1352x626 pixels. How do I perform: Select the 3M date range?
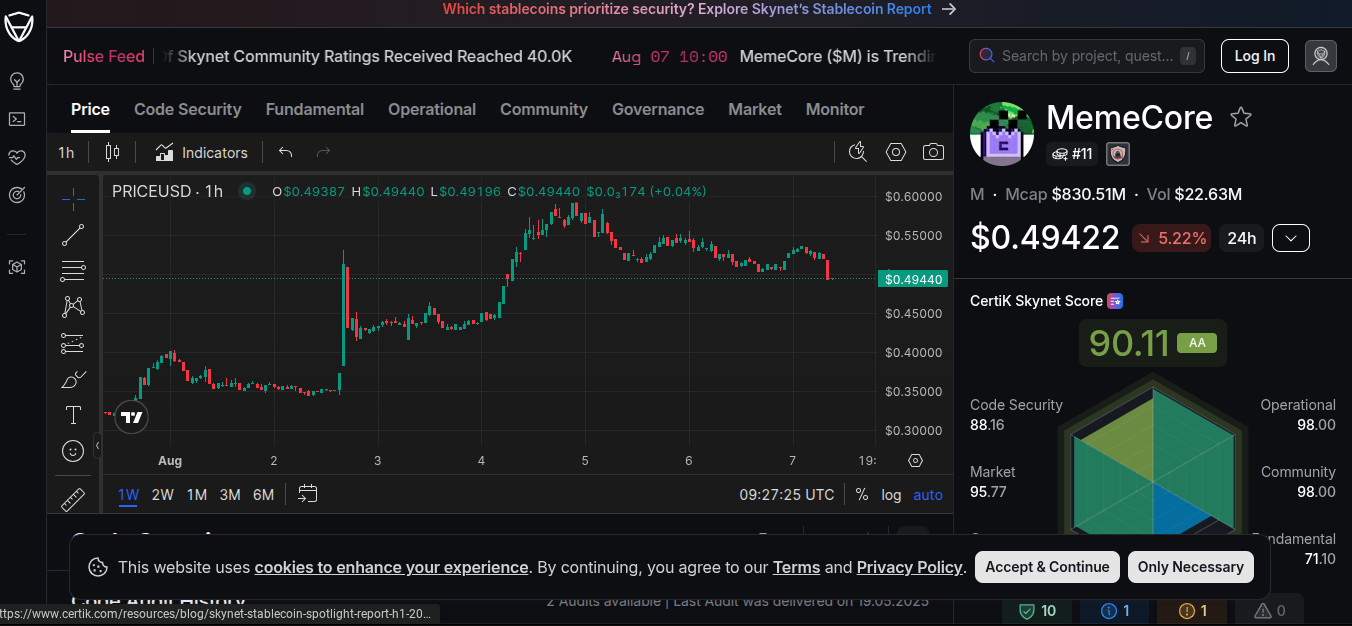(230, 494)
